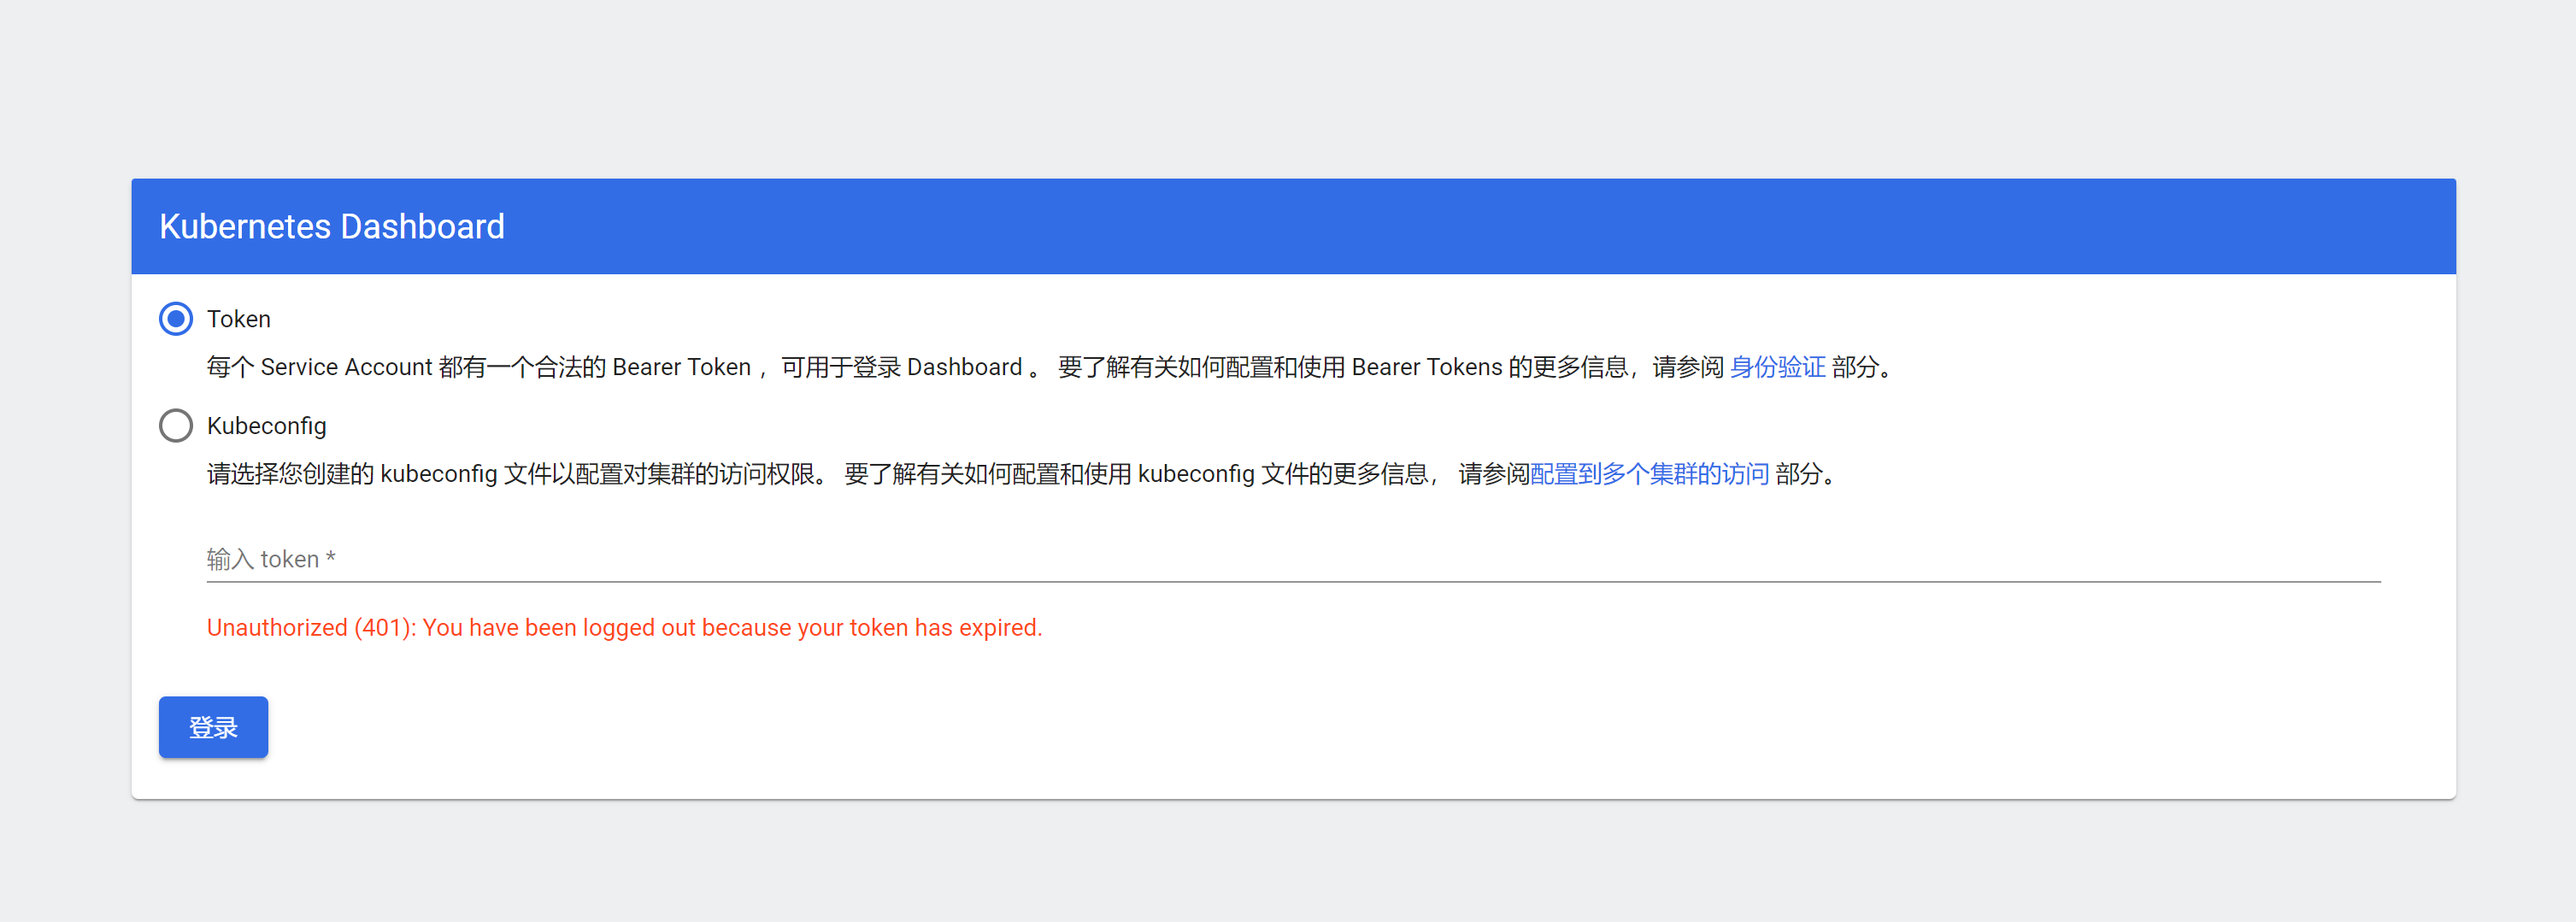
Task: Click 部分 text after the 身份验证 link
Action: coord(1855,367)
